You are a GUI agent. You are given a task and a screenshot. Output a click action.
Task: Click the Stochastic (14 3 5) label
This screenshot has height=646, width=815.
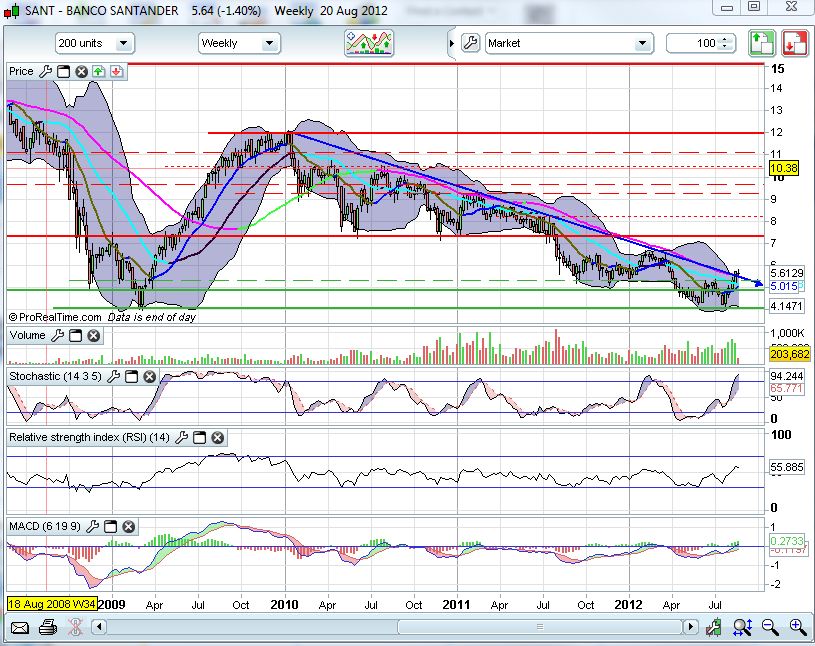(x=56, y=376)
